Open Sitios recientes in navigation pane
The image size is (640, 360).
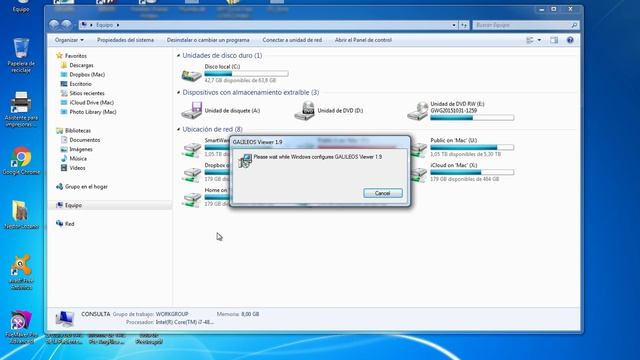tap(87, 93)
